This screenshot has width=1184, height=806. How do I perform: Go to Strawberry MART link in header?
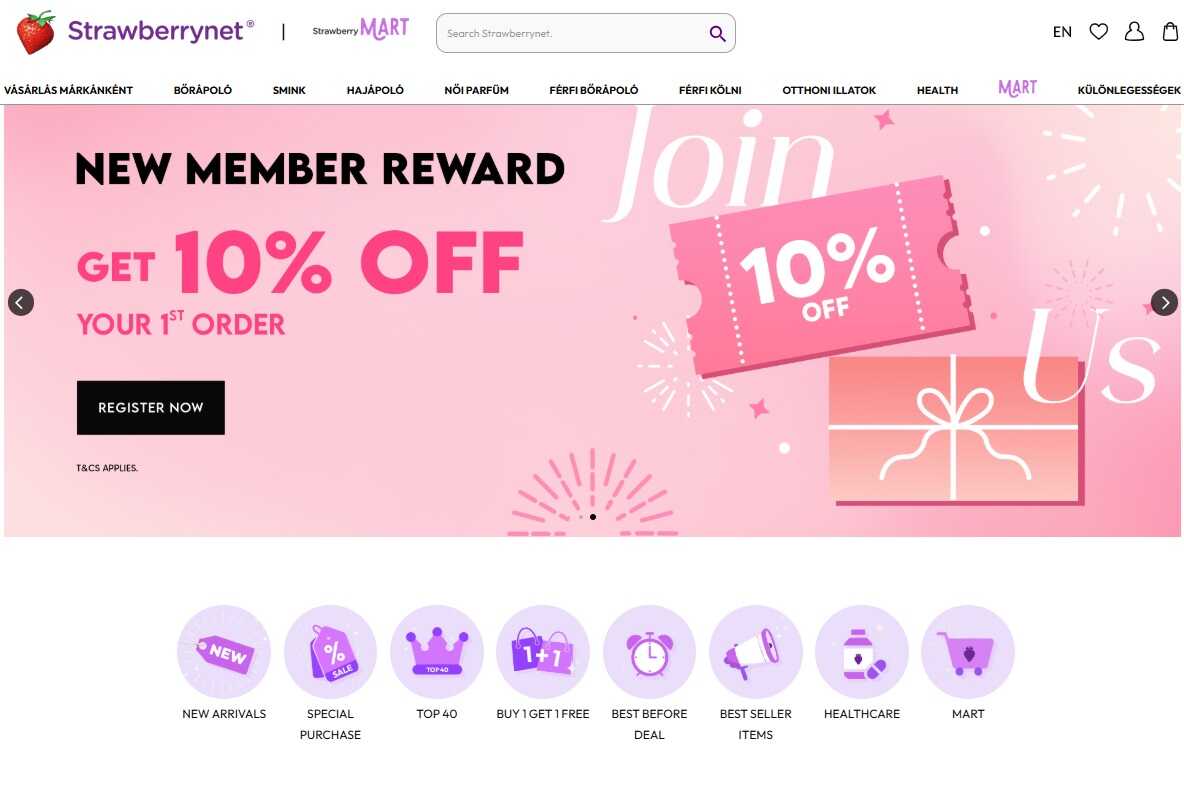pos(360,29)
